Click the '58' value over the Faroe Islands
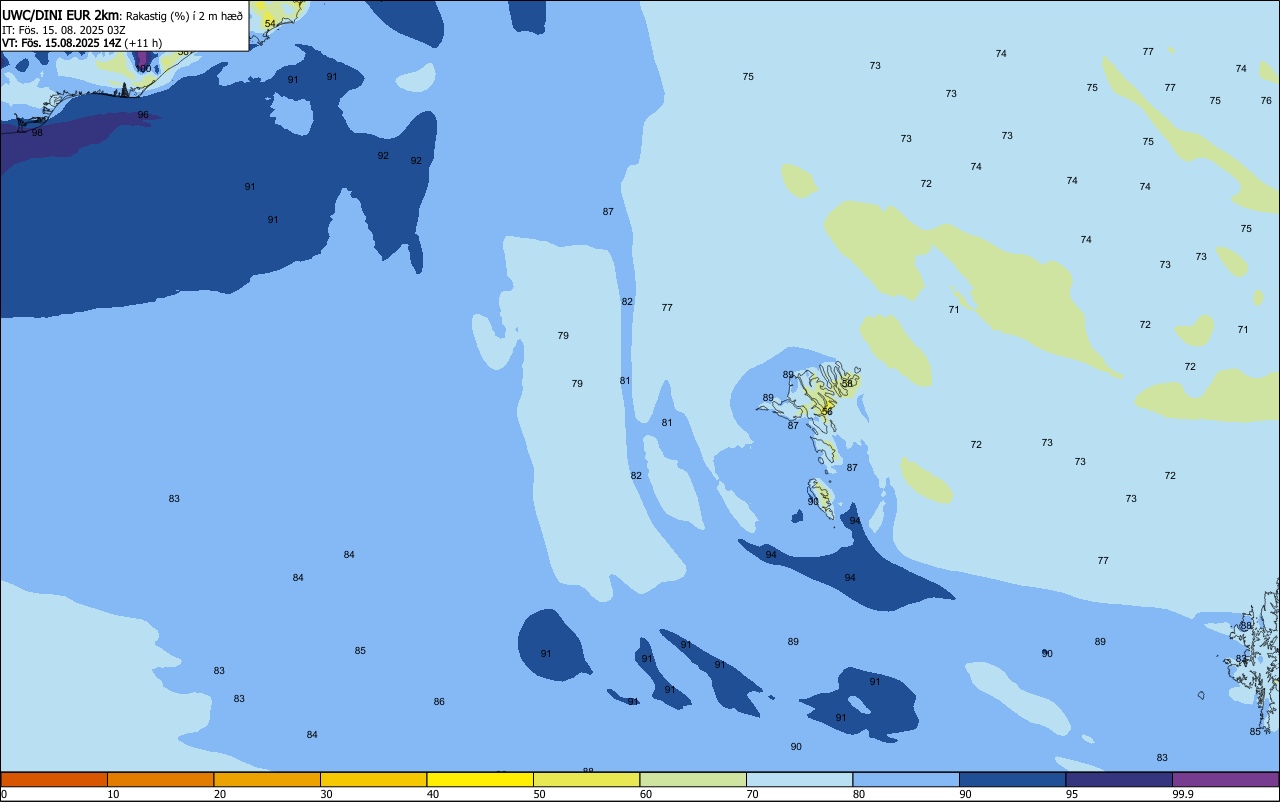 [x=847, y=384]
